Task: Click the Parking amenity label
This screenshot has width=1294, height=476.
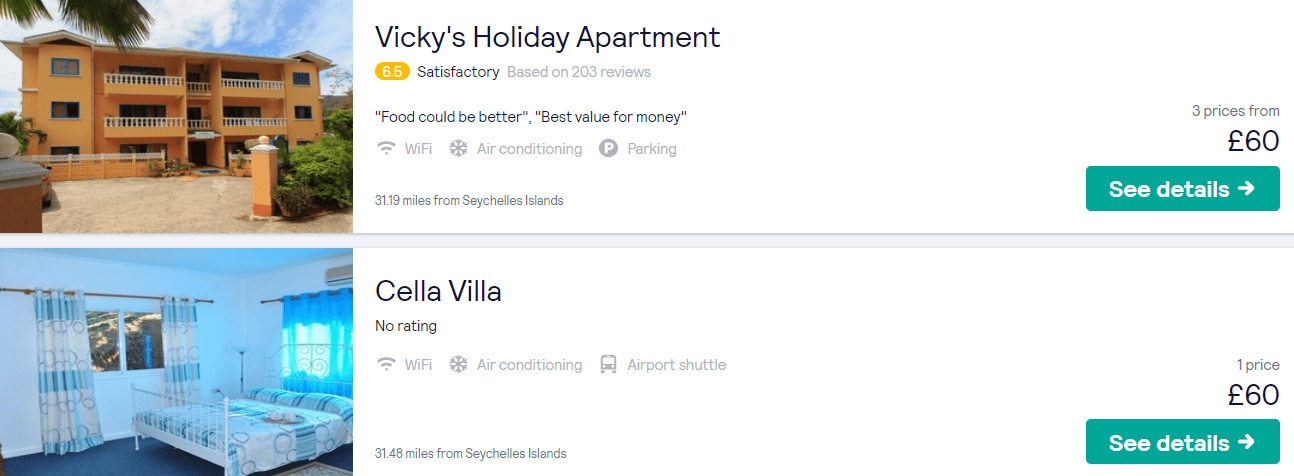Action: pyautogui.click(x=652, y=149)
